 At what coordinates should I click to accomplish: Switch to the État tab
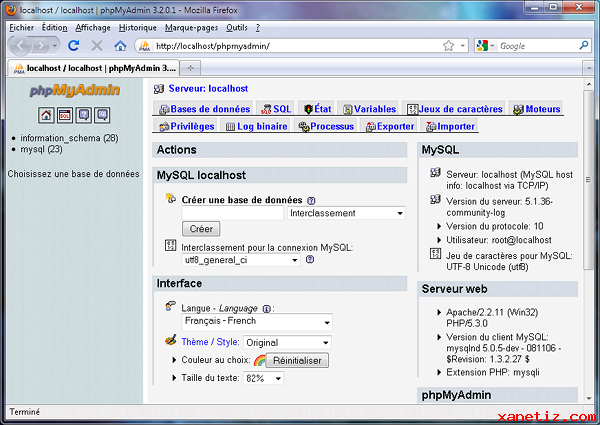coord(318,109)
